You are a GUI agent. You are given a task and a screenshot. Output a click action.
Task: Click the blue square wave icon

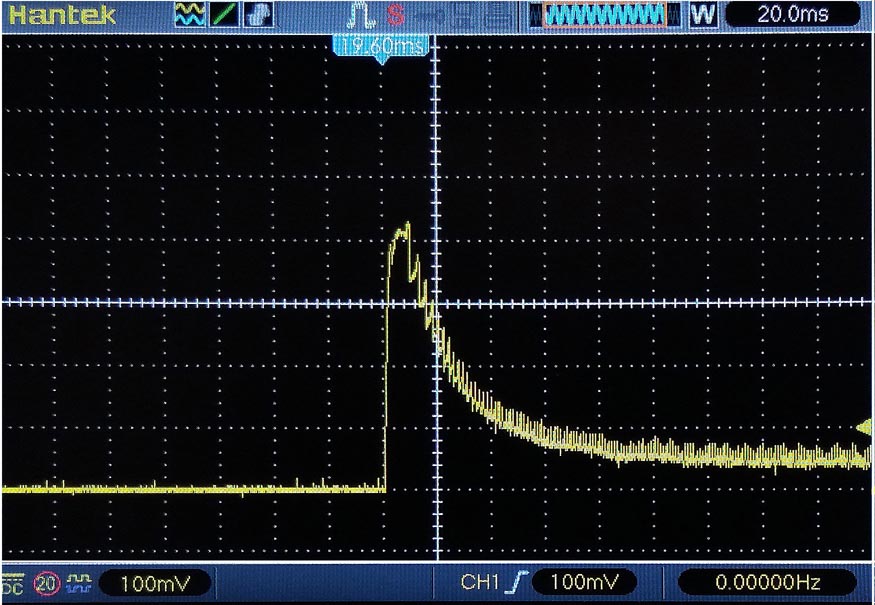(79, 584)
